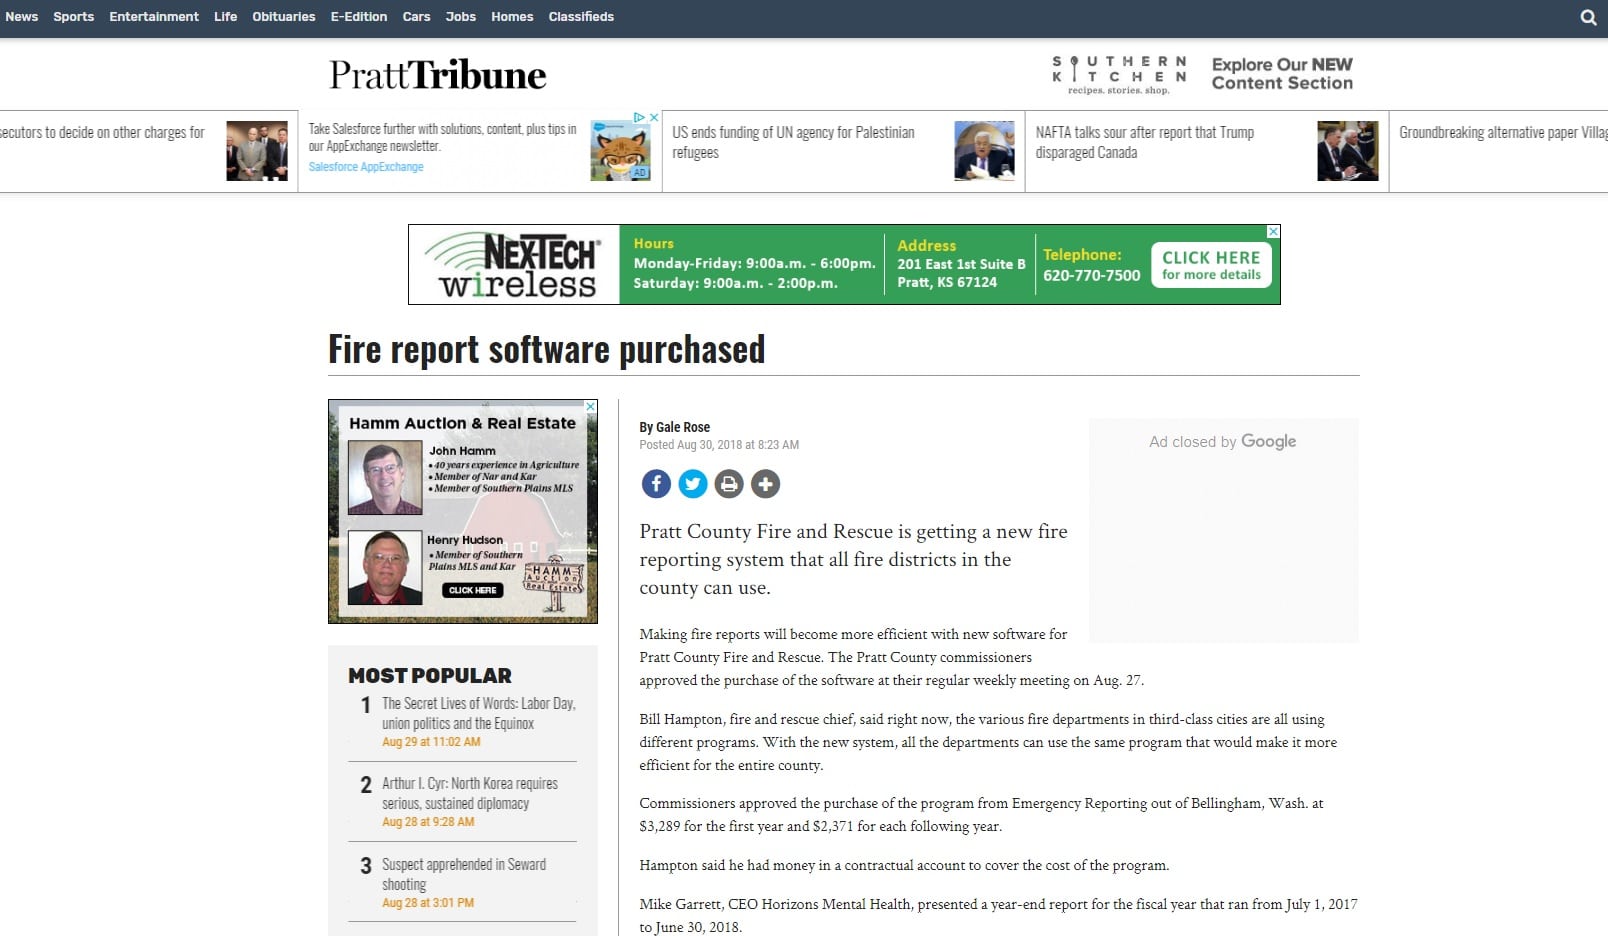Click the NAFTA story thumbnail
Image resolution: width=1608 pixels, height=936 pixels.
tap(1347, 151)
